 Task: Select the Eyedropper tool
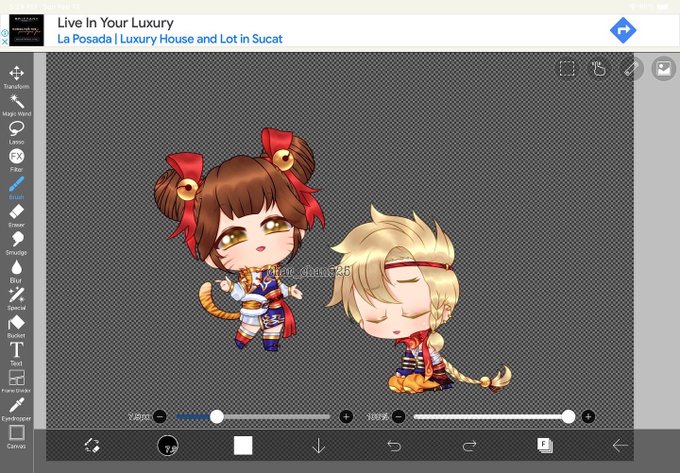[16, 410]
